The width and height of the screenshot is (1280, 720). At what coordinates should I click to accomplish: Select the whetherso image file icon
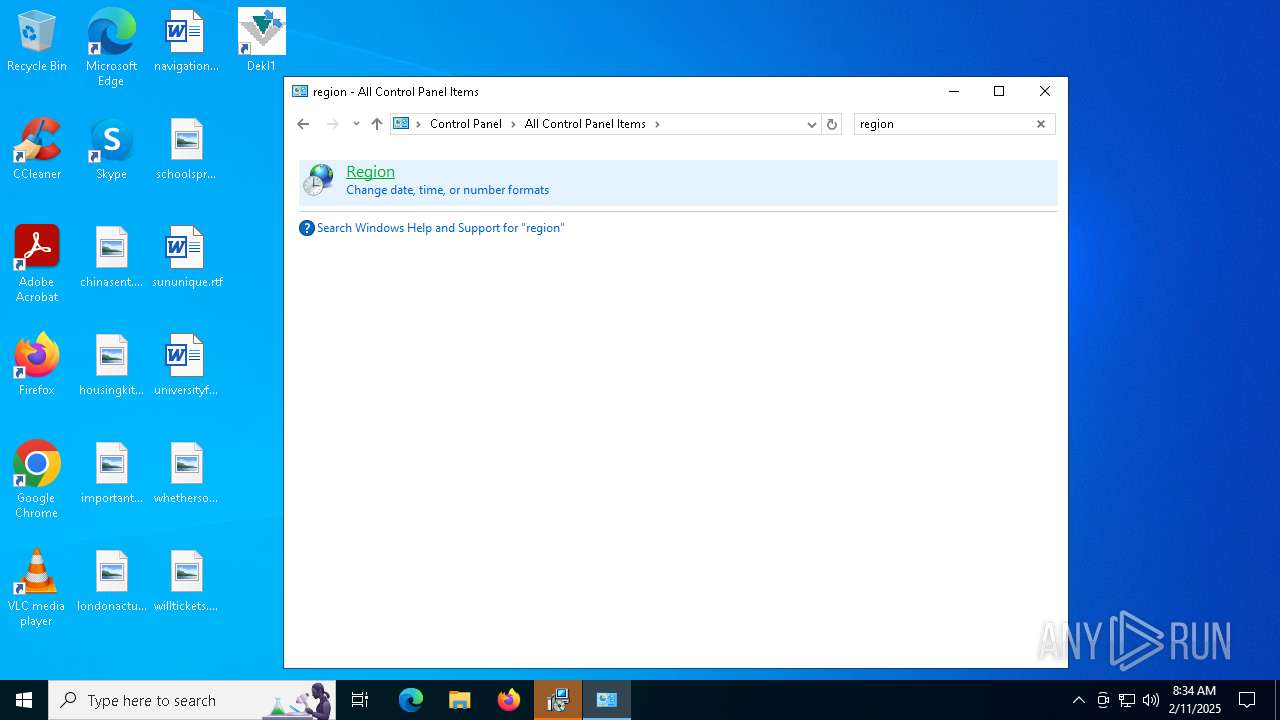point(186,474)
